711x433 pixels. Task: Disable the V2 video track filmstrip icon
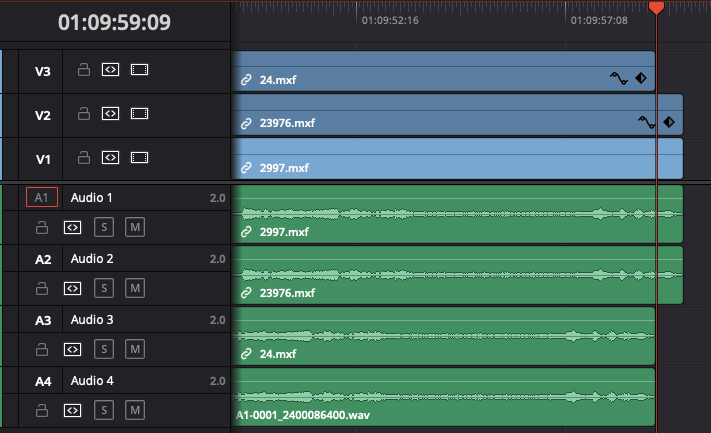click(x=139, y=113)
